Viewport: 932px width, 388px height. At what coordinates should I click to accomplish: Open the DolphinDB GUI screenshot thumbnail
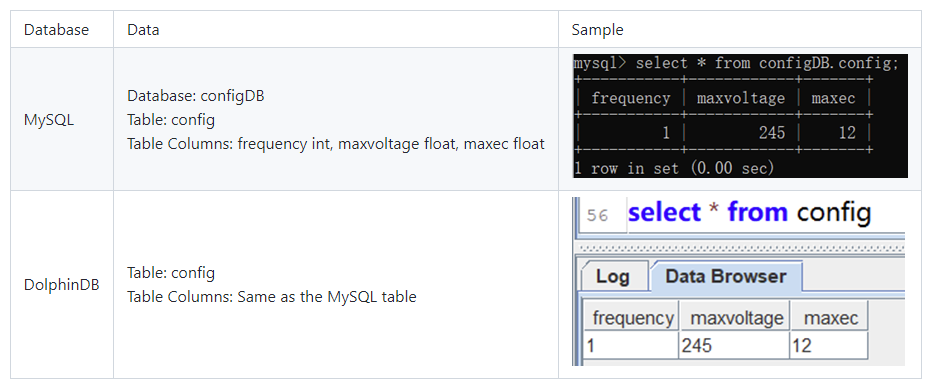coord(738,282)
